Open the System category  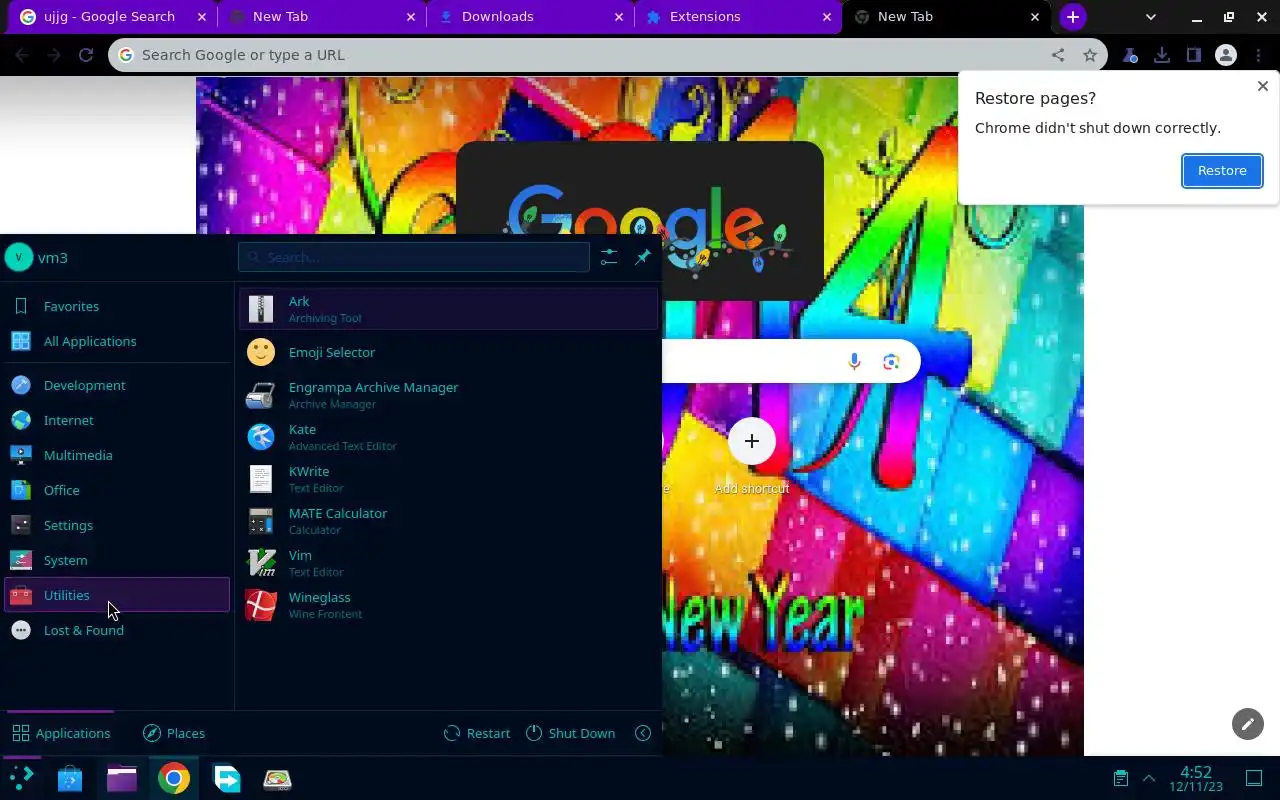point(117,560)
